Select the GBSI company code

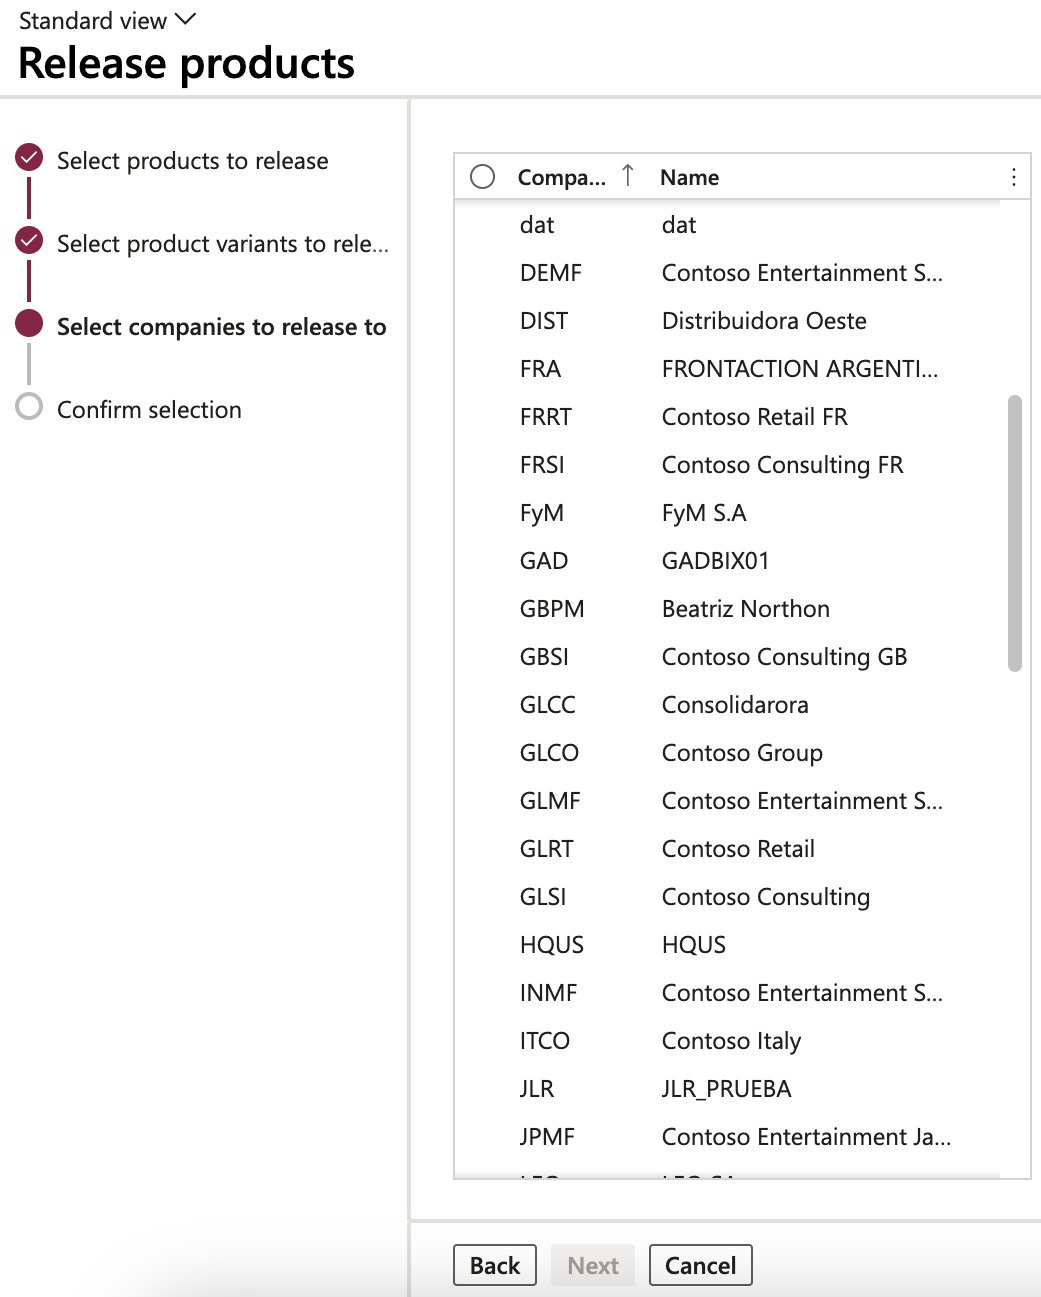544,657
